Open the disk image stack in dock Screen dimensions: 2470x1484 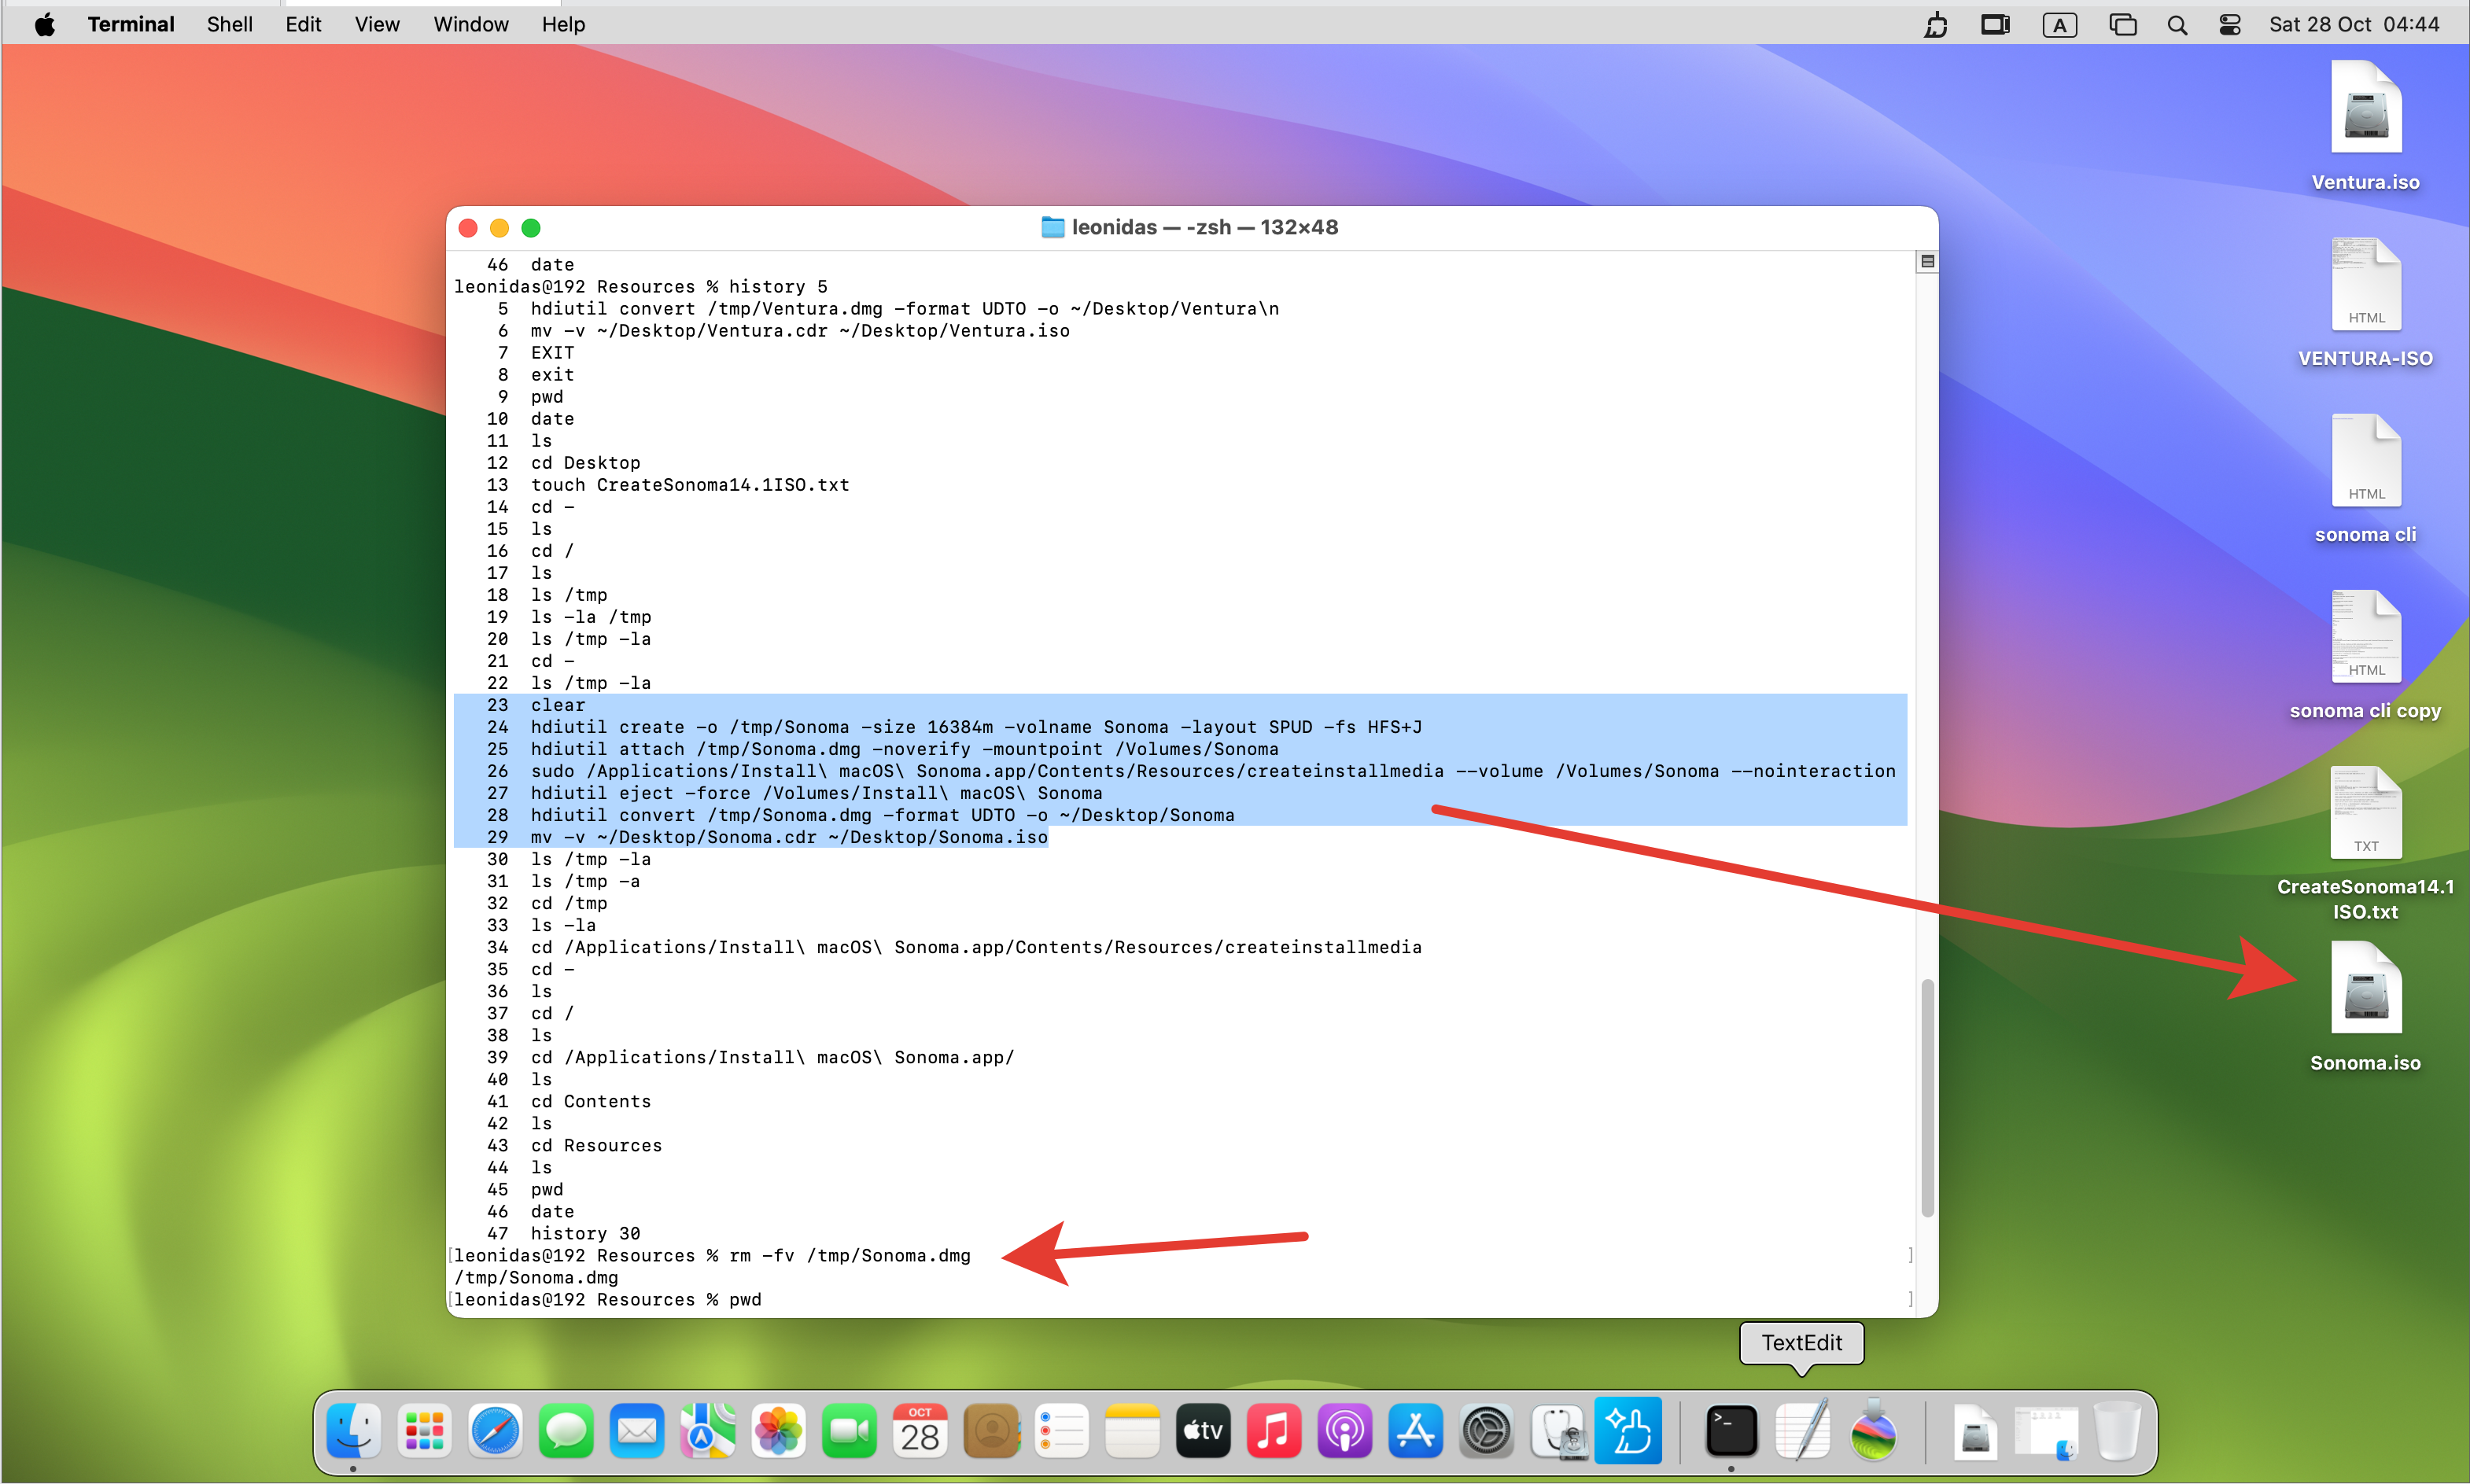(1975, 1431)
